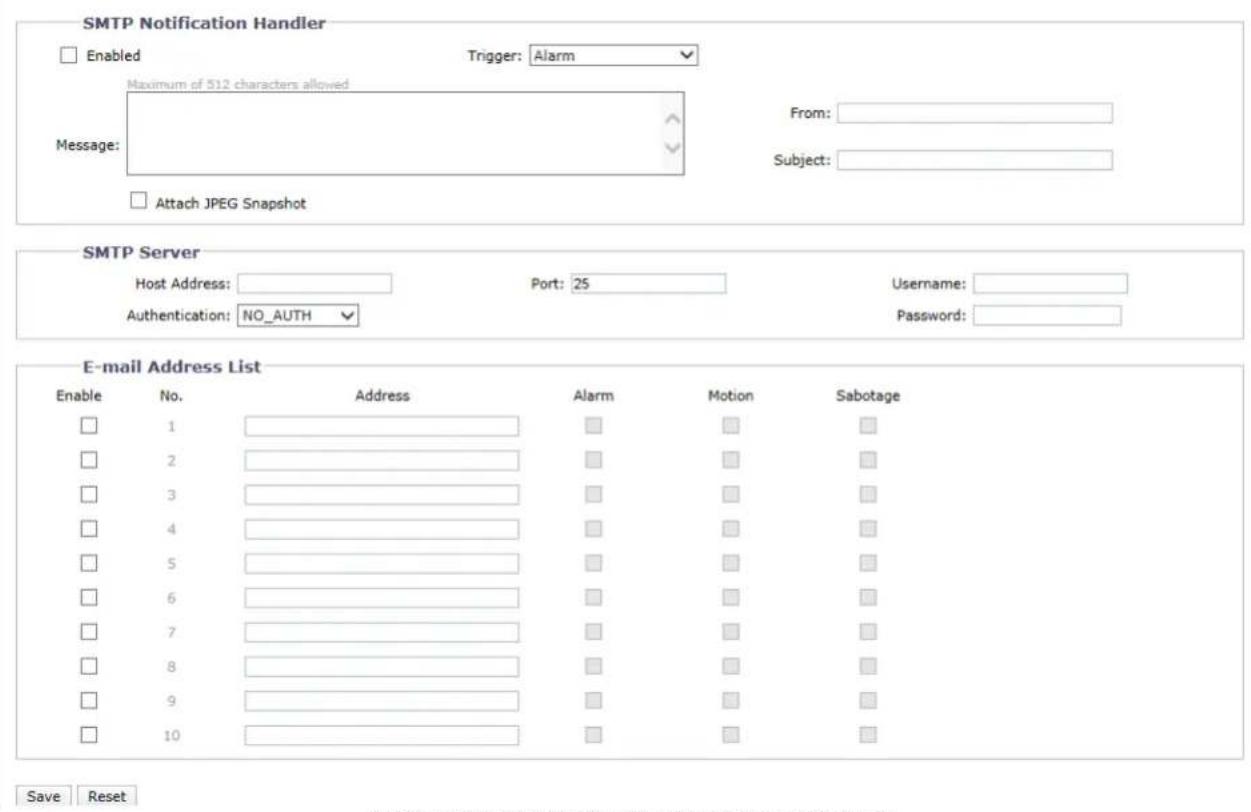The image size is (1251, 812).
Task: Toggle Sabotage checkbox for address 1
Action: click(x=868, y=426)
